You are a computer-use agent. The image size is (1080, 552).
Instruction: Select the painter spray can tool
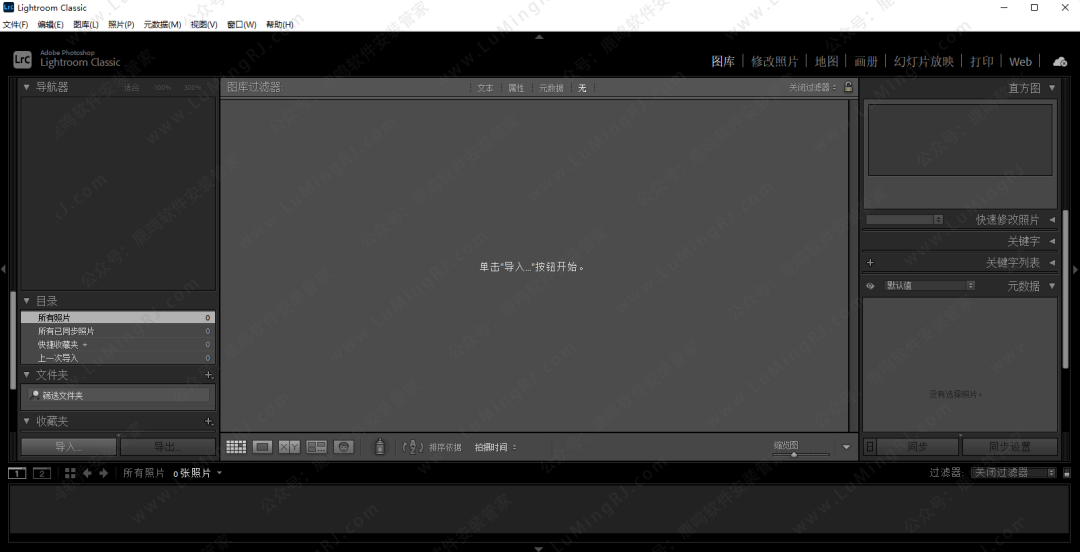tap(380, 447)
